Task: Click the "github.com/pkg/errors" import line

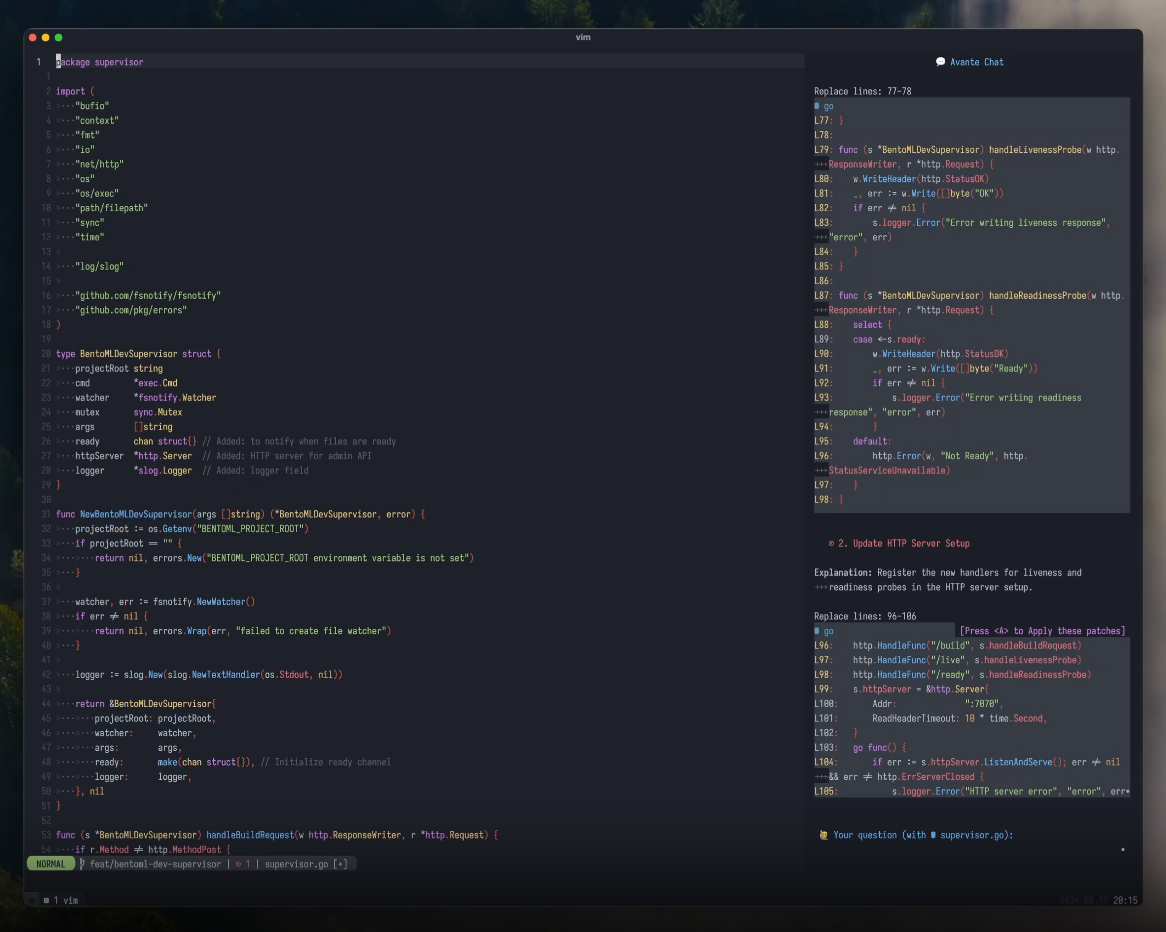Action: point(131,310)
